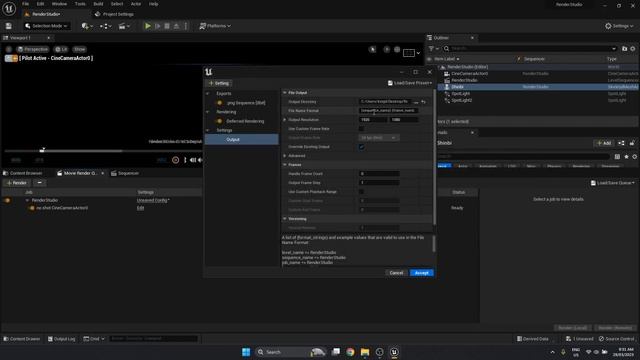Click the Eject toolbar button
The image size is (640, 360).
click(176, 26)
